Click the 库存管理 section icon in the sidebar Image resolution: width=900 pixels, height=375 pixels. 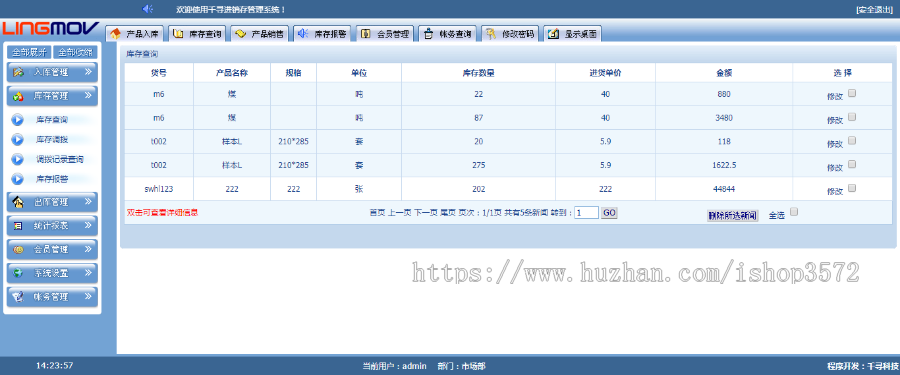click(18, 96)
